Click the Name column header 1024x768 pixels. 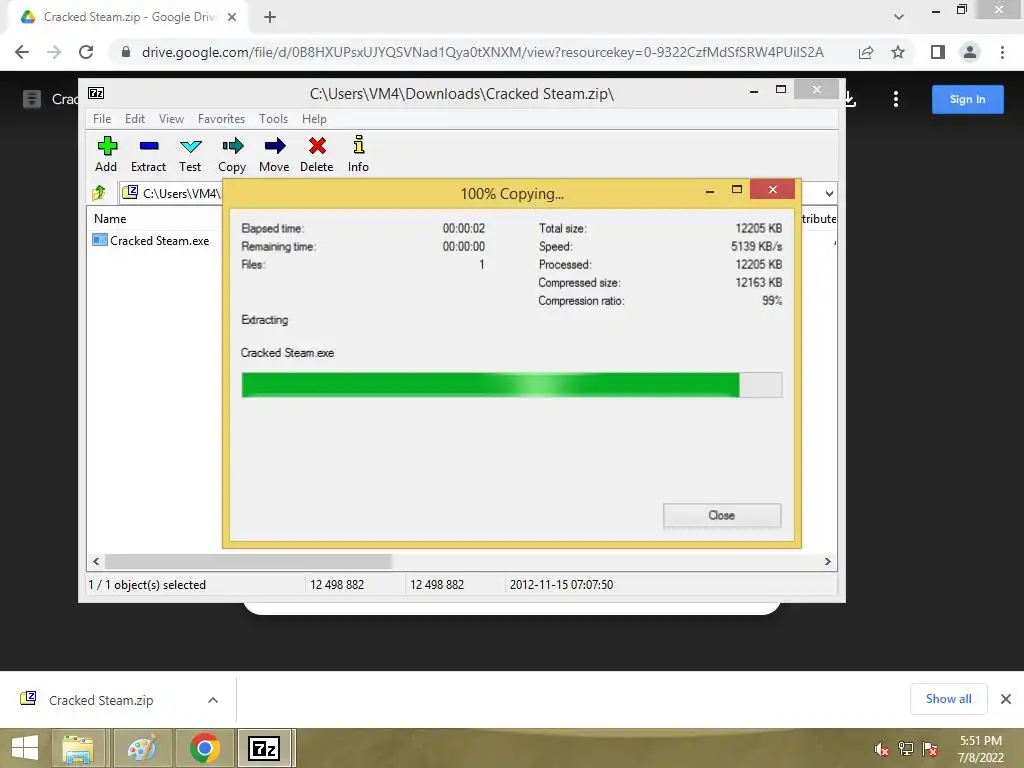[x=110, y=219]
